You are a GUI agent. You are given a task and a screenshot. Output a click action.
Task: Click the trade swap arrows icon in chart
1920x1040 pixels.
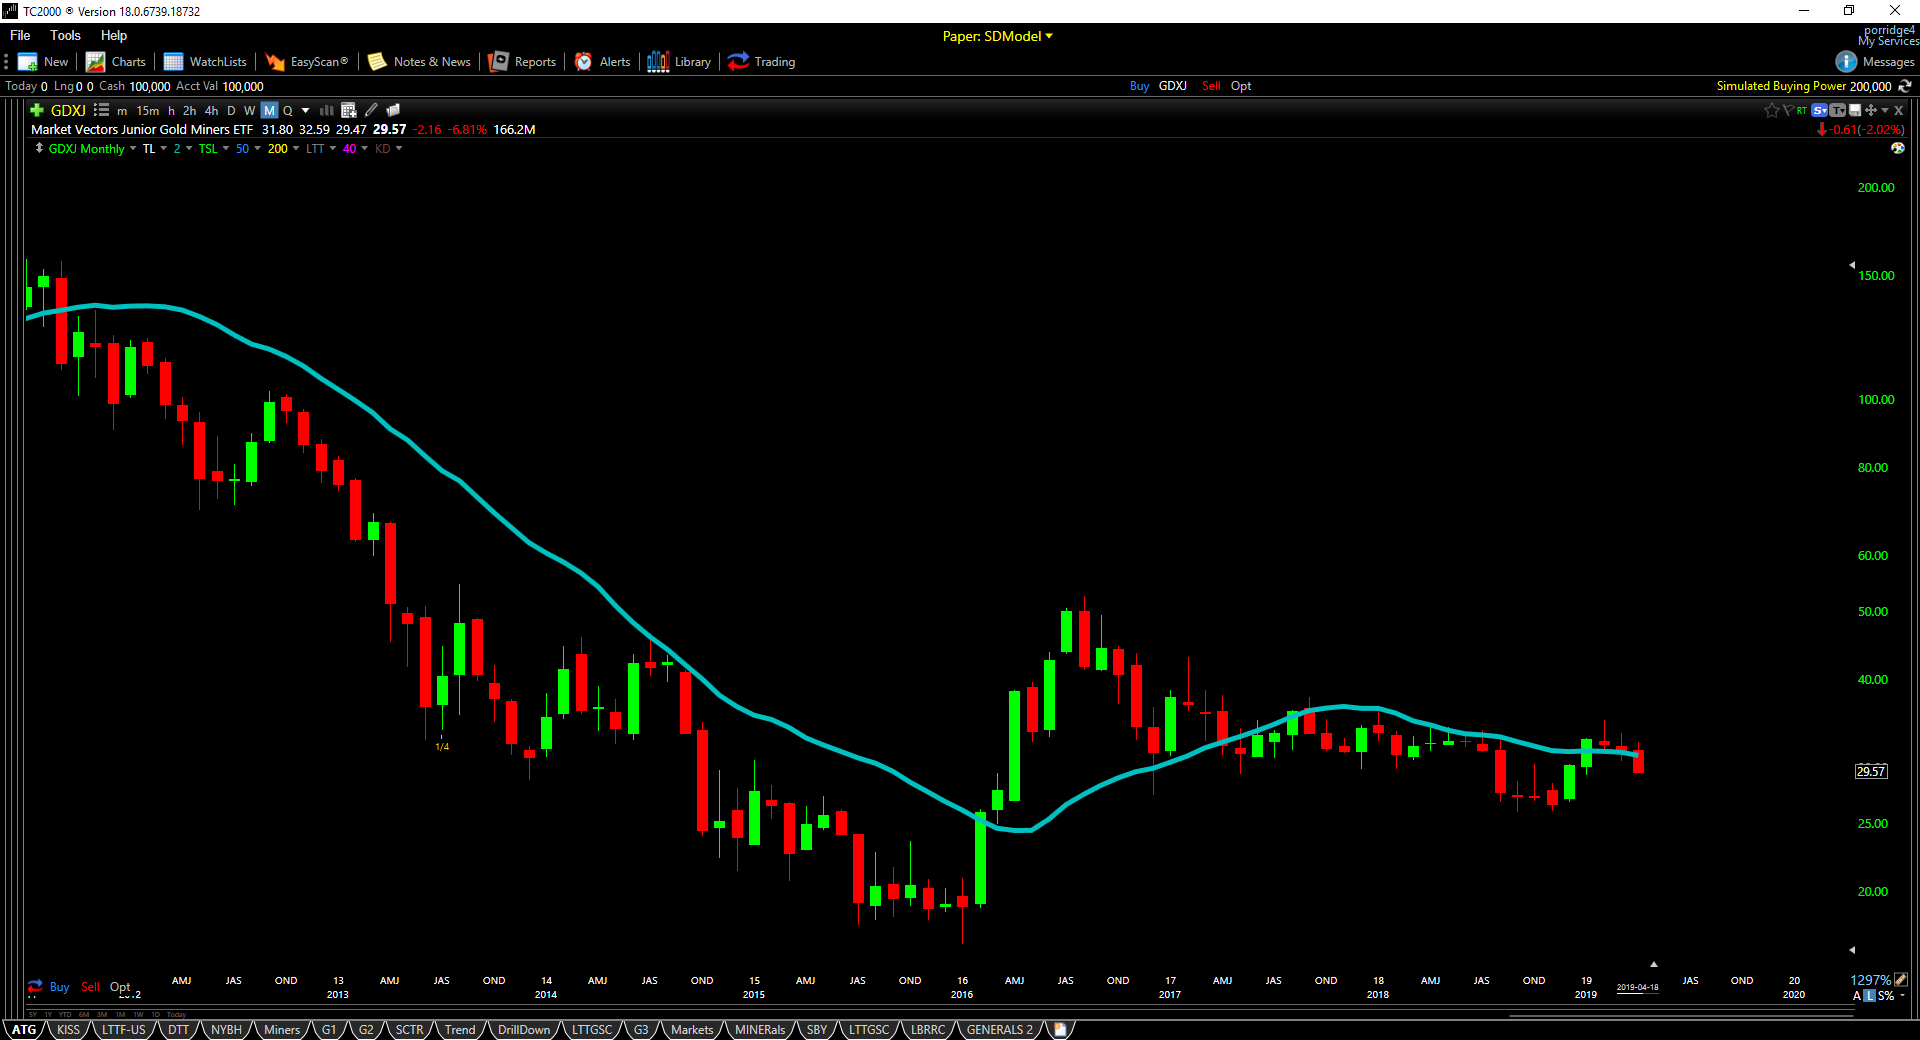tap(35, 986)
